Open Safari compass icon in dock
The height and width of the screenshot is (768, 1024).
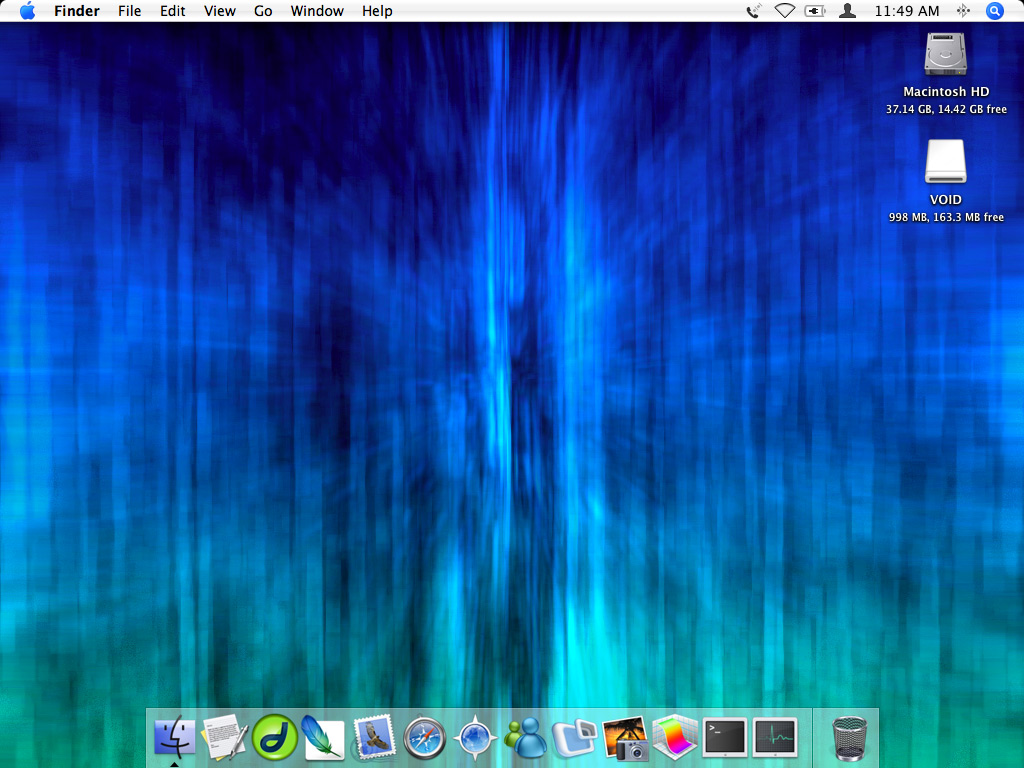(x=424, y=739)
